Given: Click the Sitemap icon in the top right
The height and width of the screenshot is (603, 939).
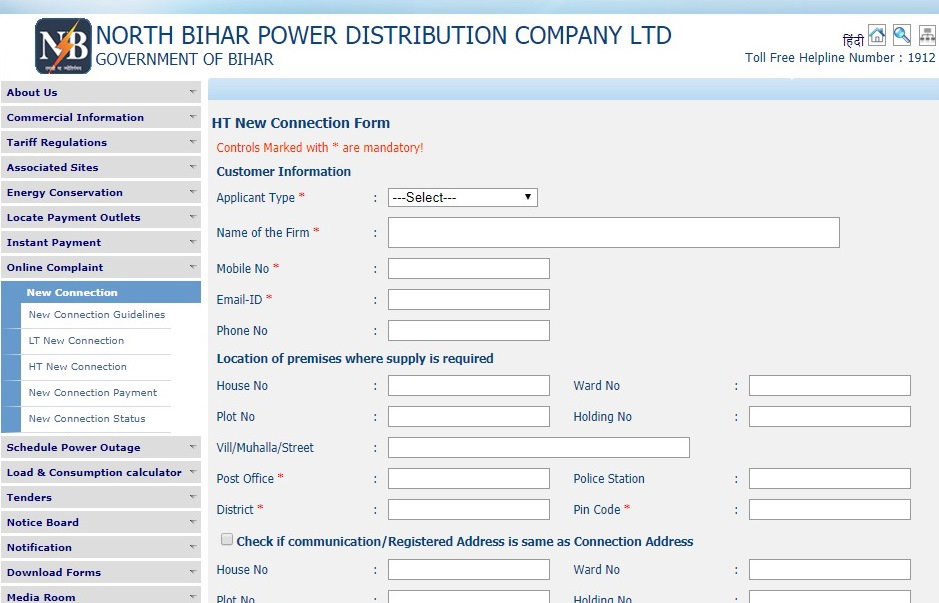Looking at the screenshot, I should [x=925, y=34].
